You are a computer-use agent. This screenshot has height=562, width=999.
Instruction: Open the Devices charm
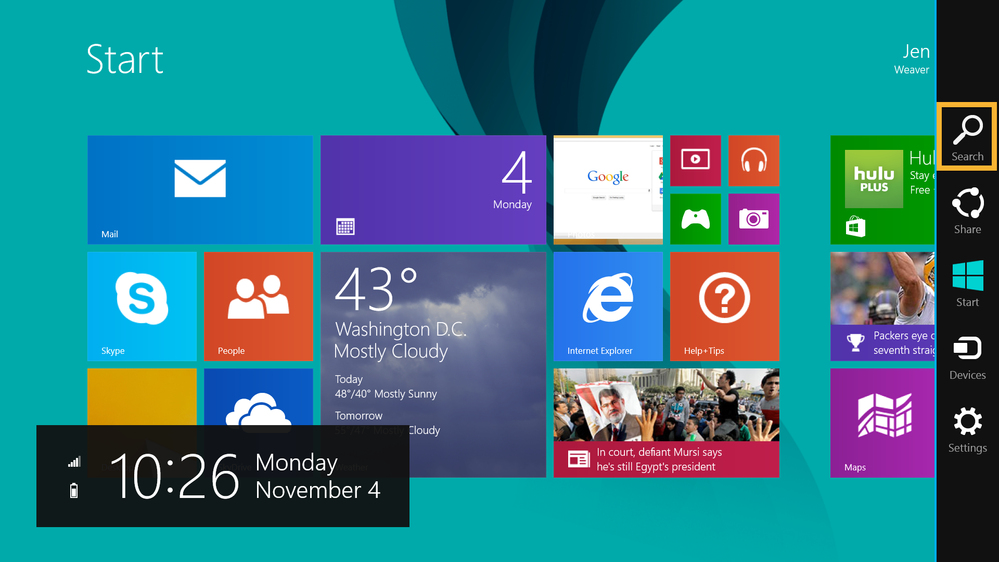(x=967, y=357)
